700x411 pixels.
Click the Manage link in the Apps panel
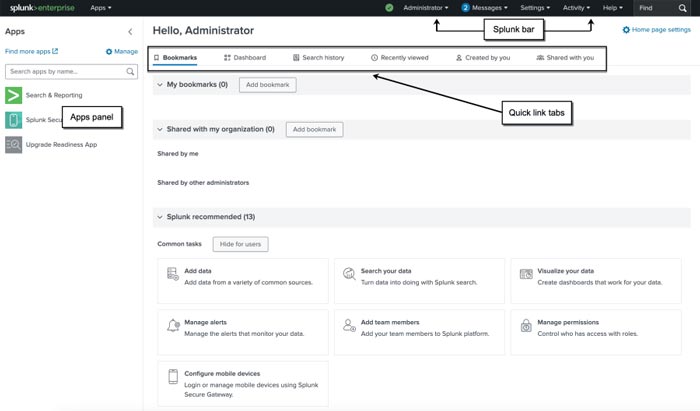pyautogui.click(x=126, y=51)
